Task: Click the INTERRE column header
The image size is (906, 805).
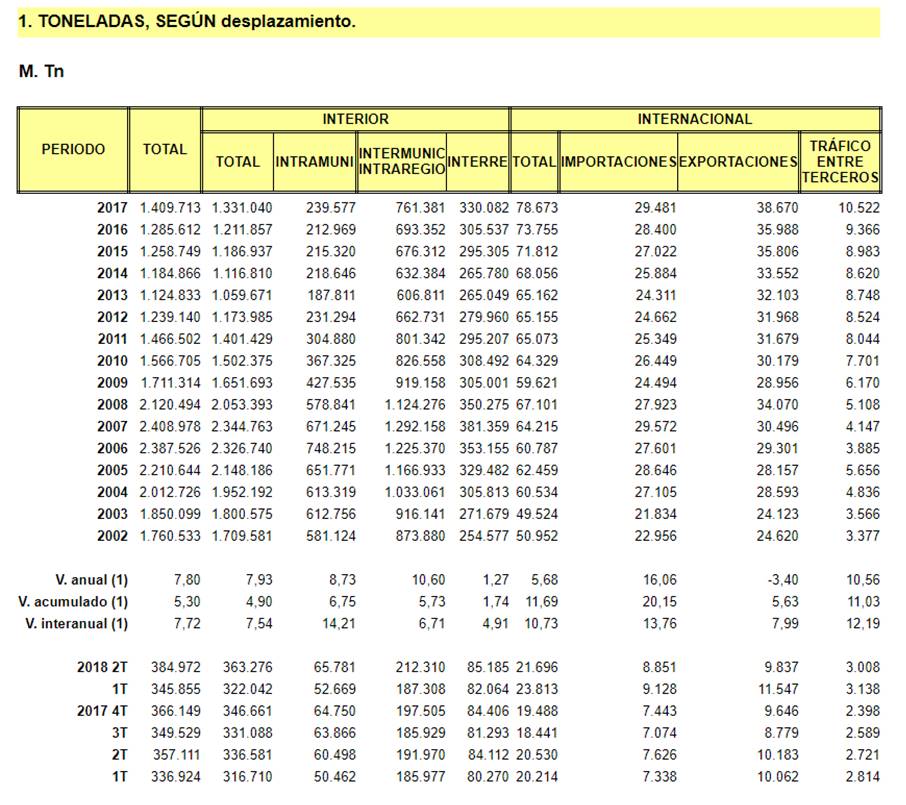Action: click(478, 161)
